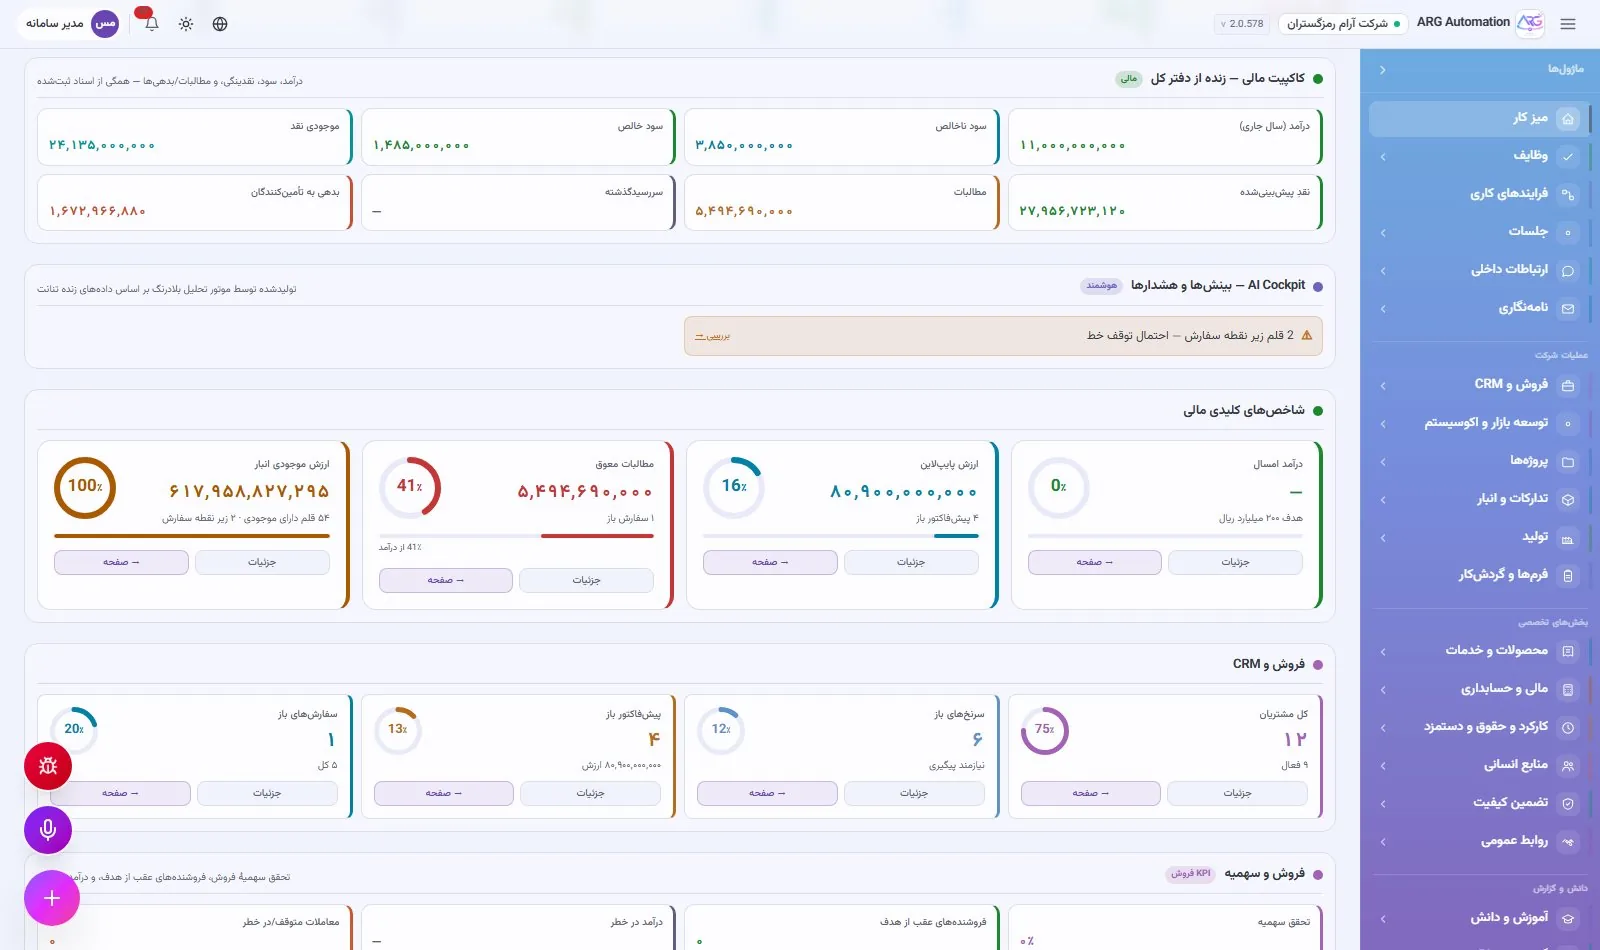Activate the purple microphone floating button

pos(48,829)
